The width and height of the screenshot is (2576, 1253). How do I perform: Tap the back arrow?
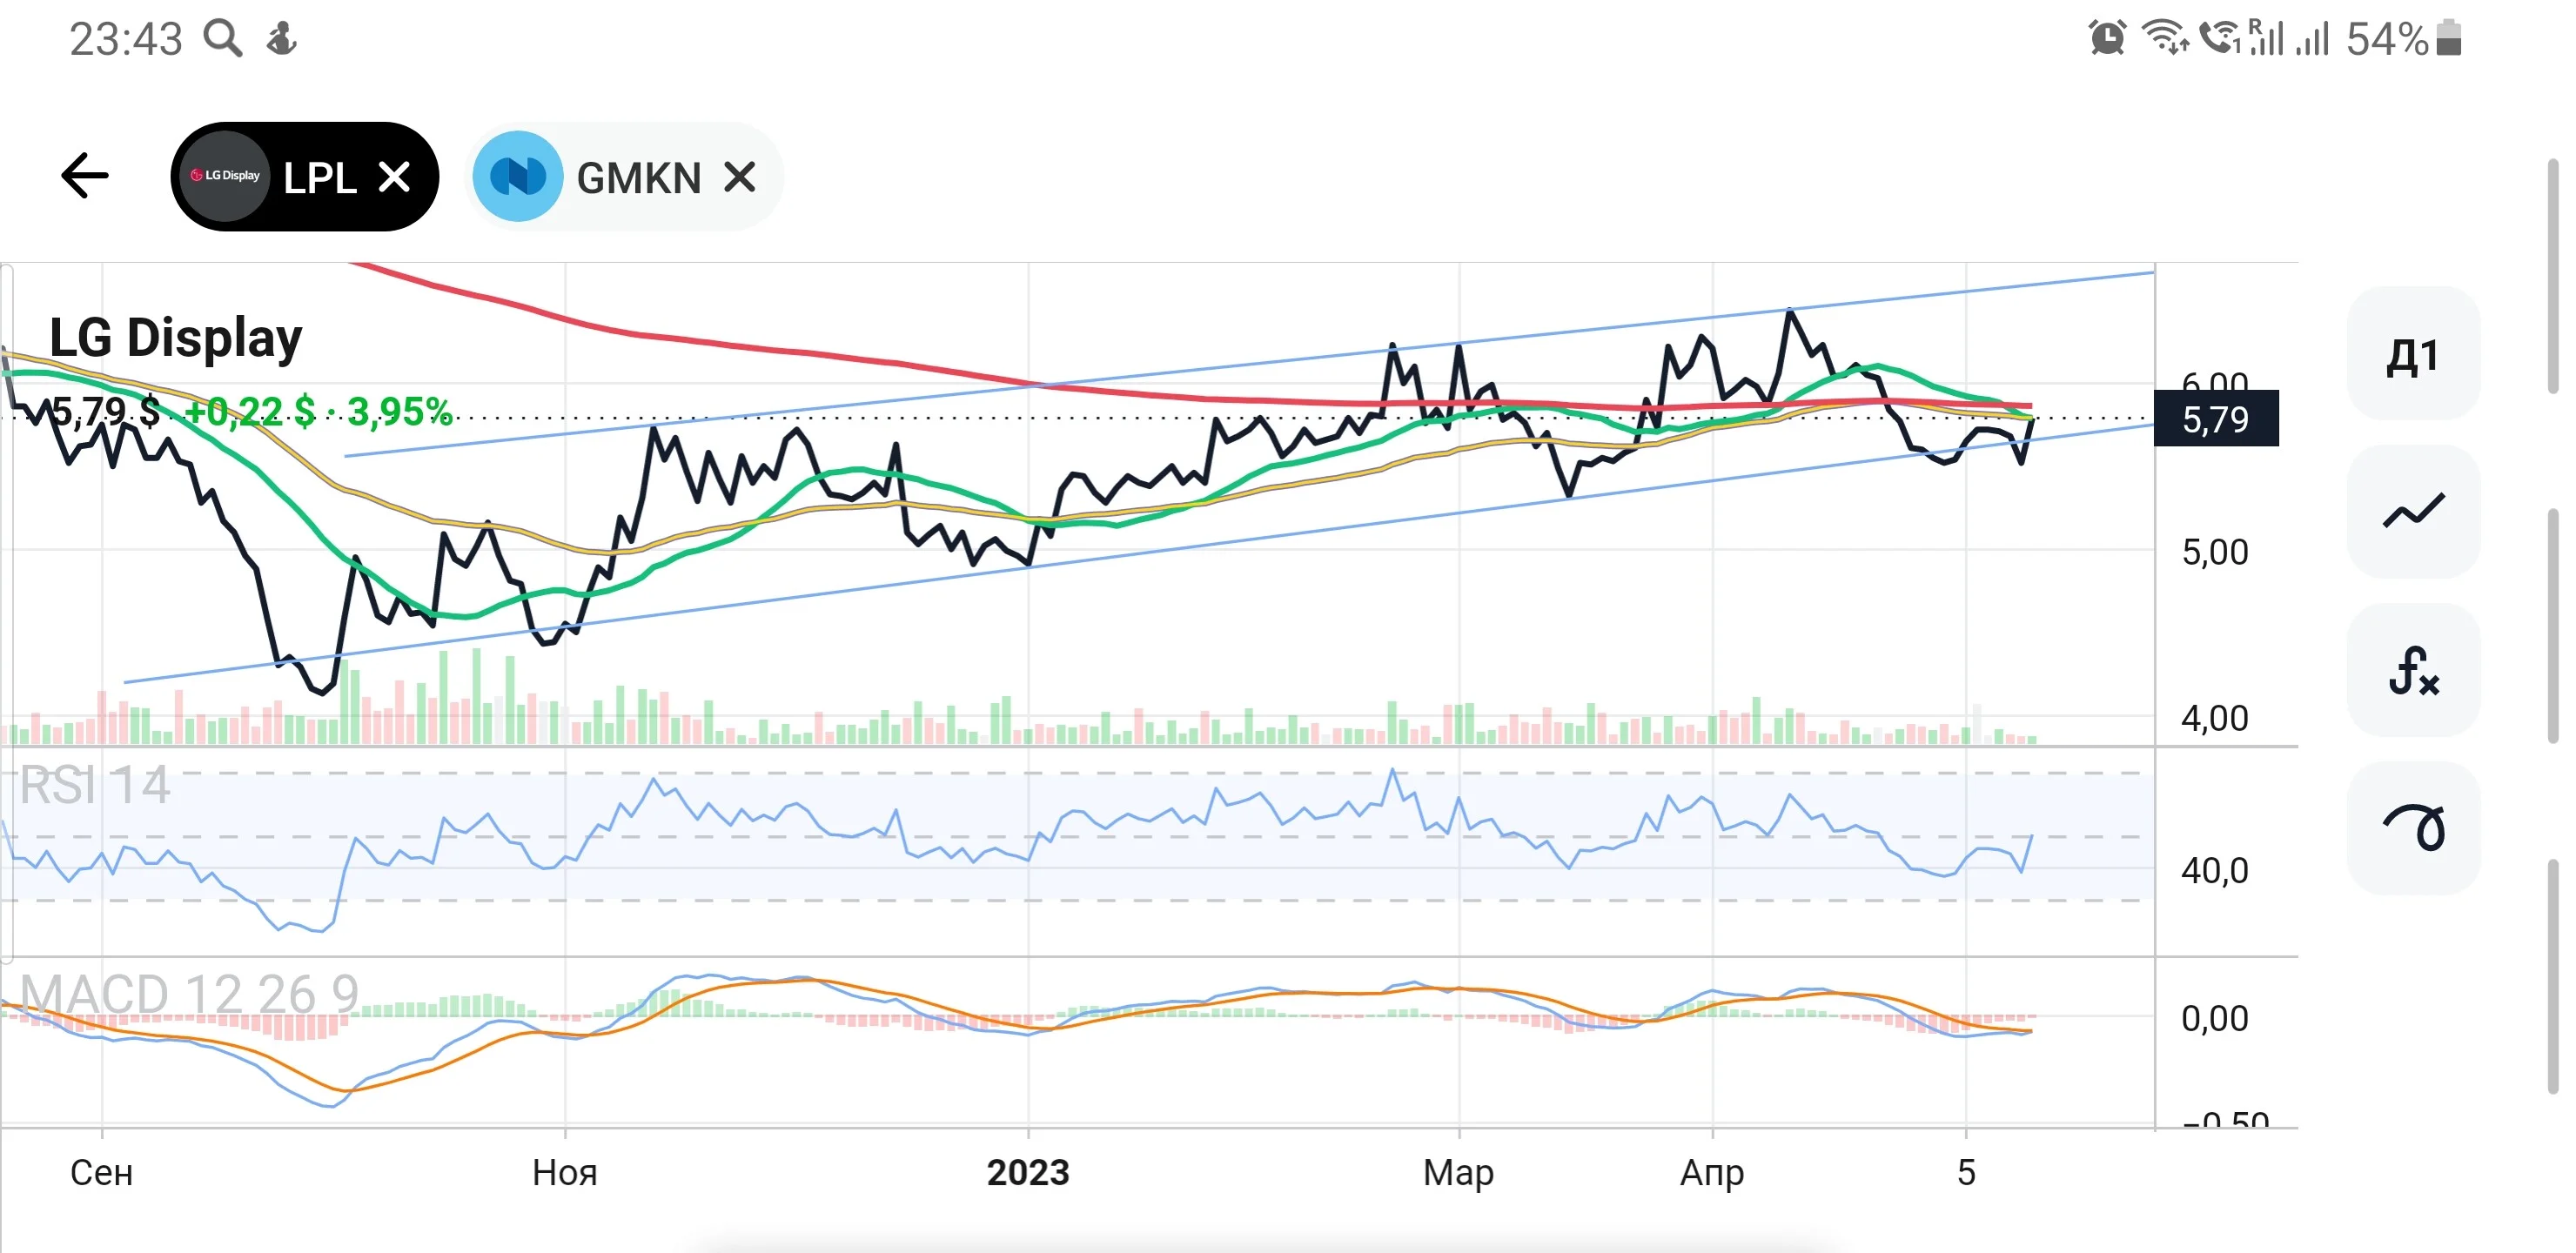(85, 176)
